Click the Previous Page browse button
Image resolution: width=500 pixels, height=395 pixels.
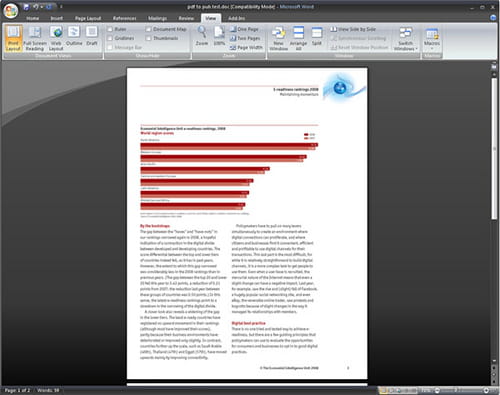494,368
